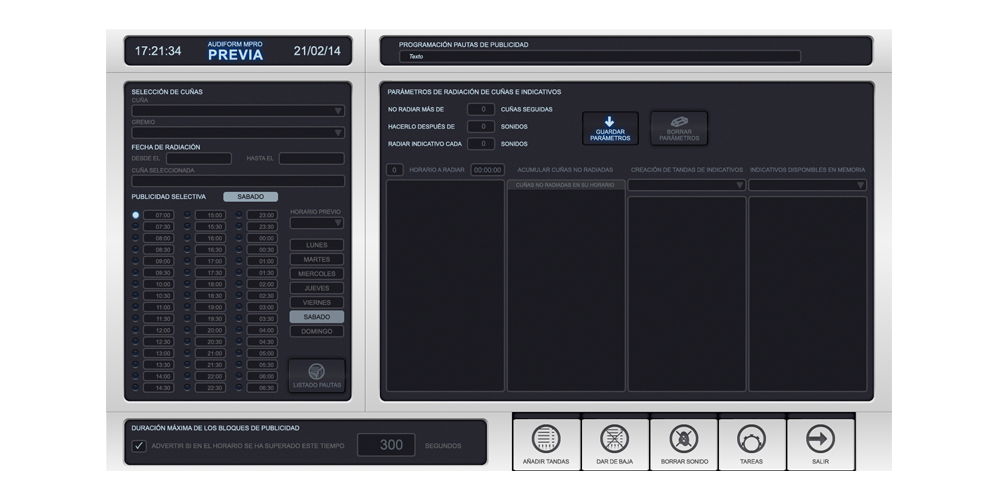Image resolution: width=1000 pixels, height=500 pixels.
Task: Click the 17:00 time value
Action: tap(210, 261)
